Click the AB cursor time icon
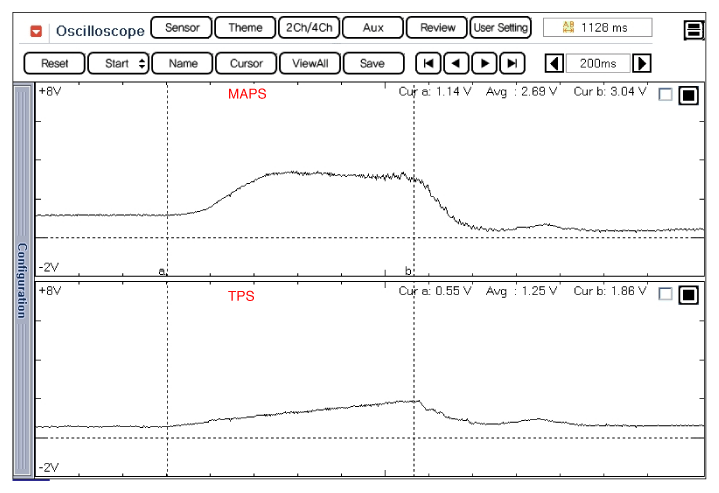Screen dimensions: 719x493 [568, 27]
